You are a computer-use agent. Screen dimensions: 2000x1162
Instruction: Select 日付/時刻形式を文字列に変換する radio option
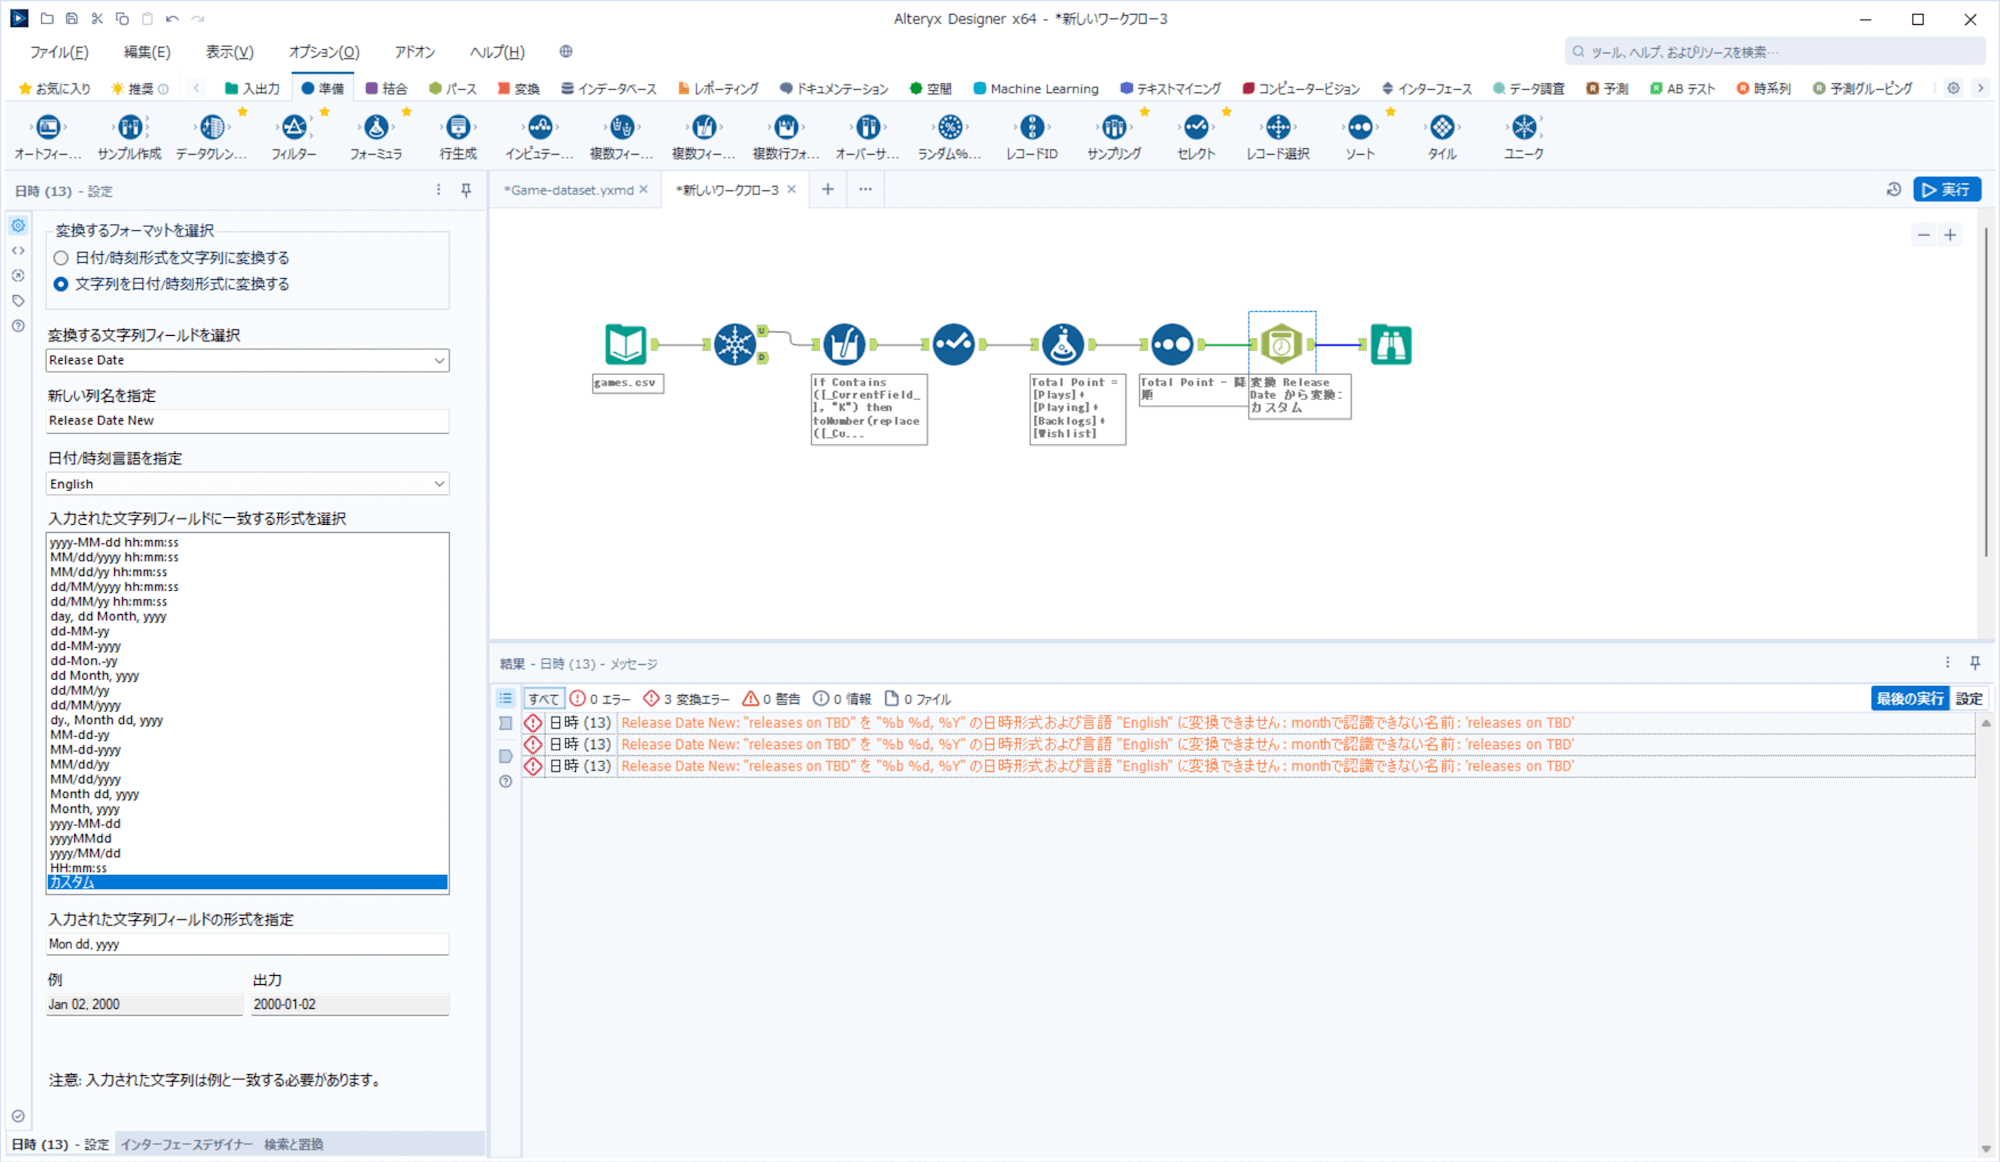(x=61, y=258)
